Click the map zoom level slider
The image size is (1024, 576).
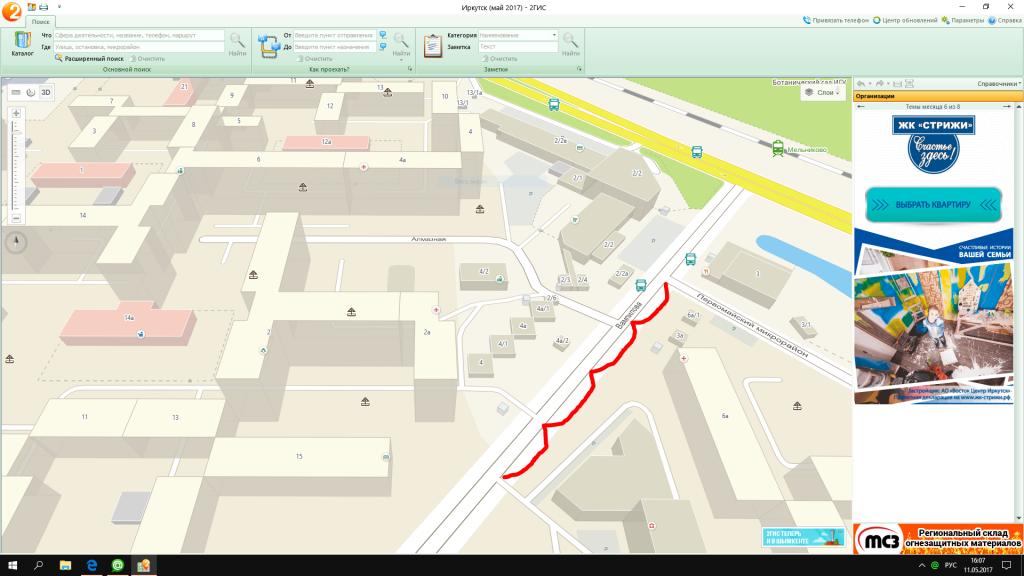pos(16,165)
